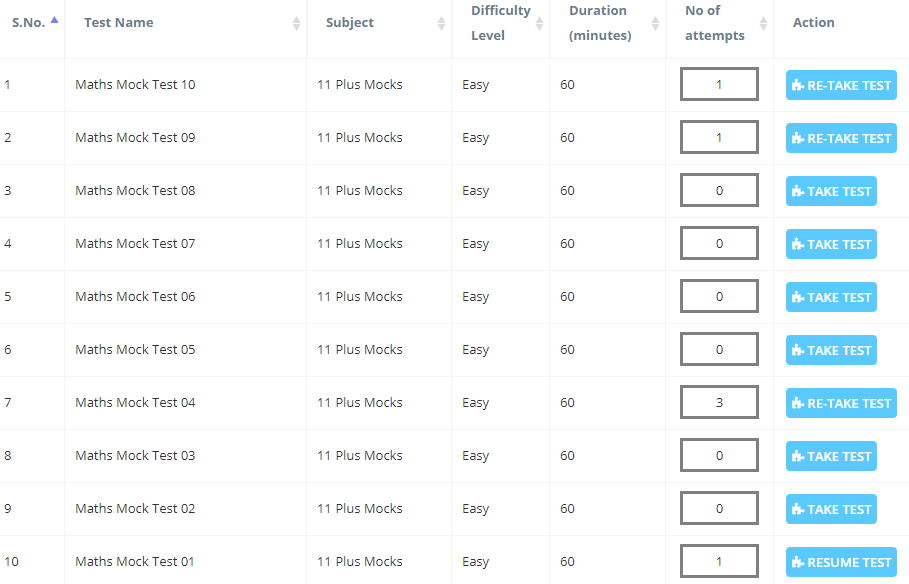Sort table by S.No. arrow icon
909x584 pixels.
click(x=54, y=20)
